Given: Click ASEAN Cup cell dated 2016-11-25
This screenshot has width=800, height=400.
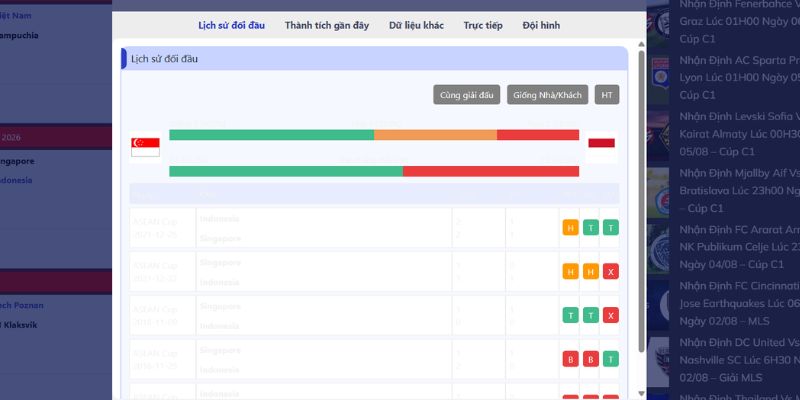Looking at the screenshot, I should tap(162, 359).
